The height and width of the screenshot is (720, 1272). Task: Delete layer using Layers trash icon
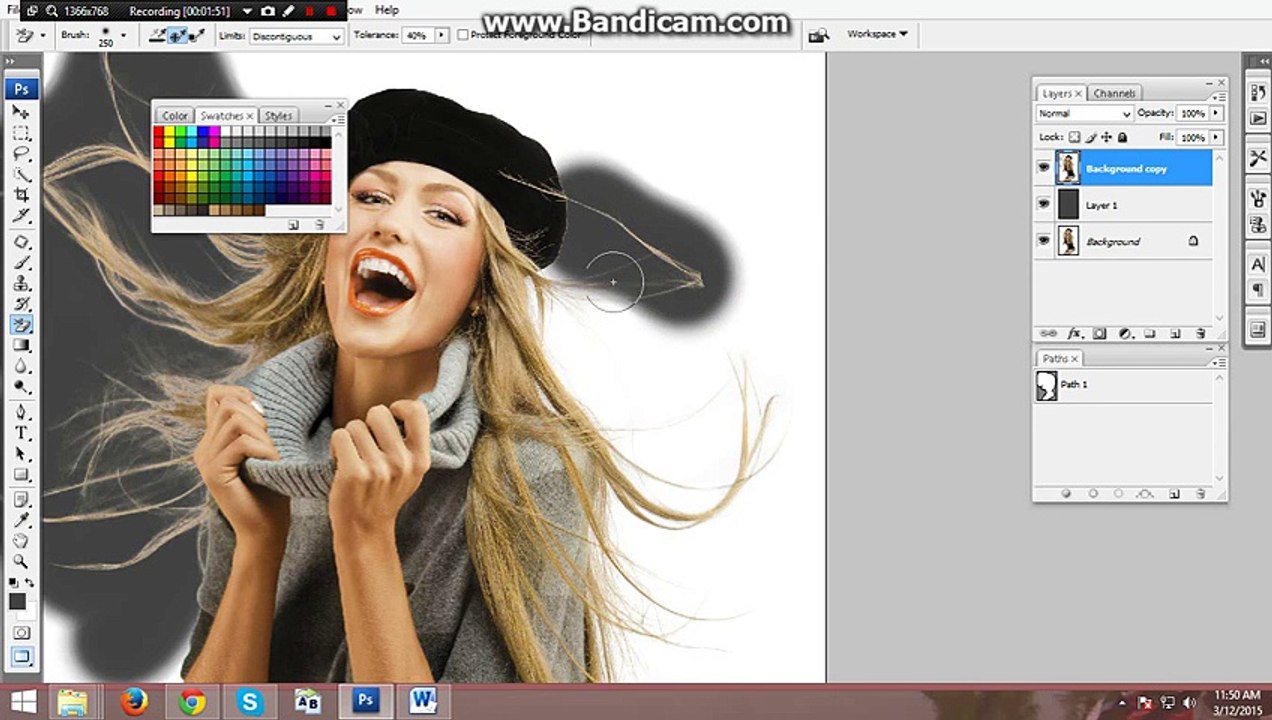pos(1200,333)
